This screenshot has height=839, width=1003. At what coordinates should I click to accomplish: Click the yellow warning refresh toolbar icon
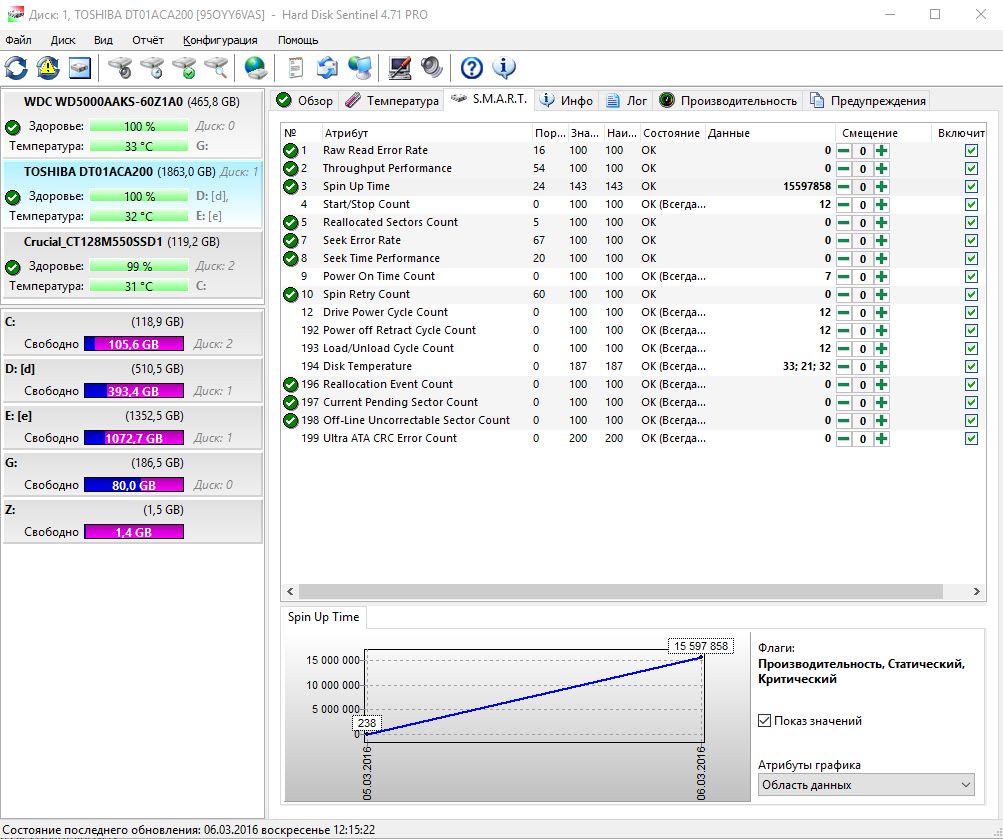point(48,68)
